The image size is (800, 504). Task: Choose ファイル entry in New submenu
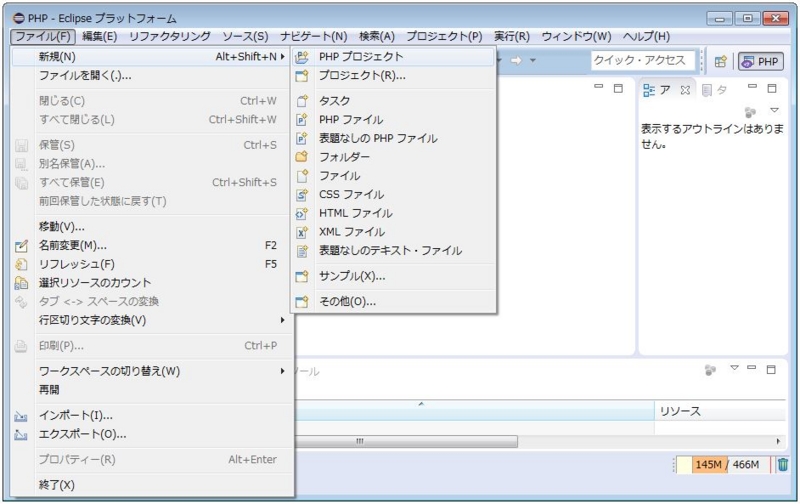click(393, 176)
